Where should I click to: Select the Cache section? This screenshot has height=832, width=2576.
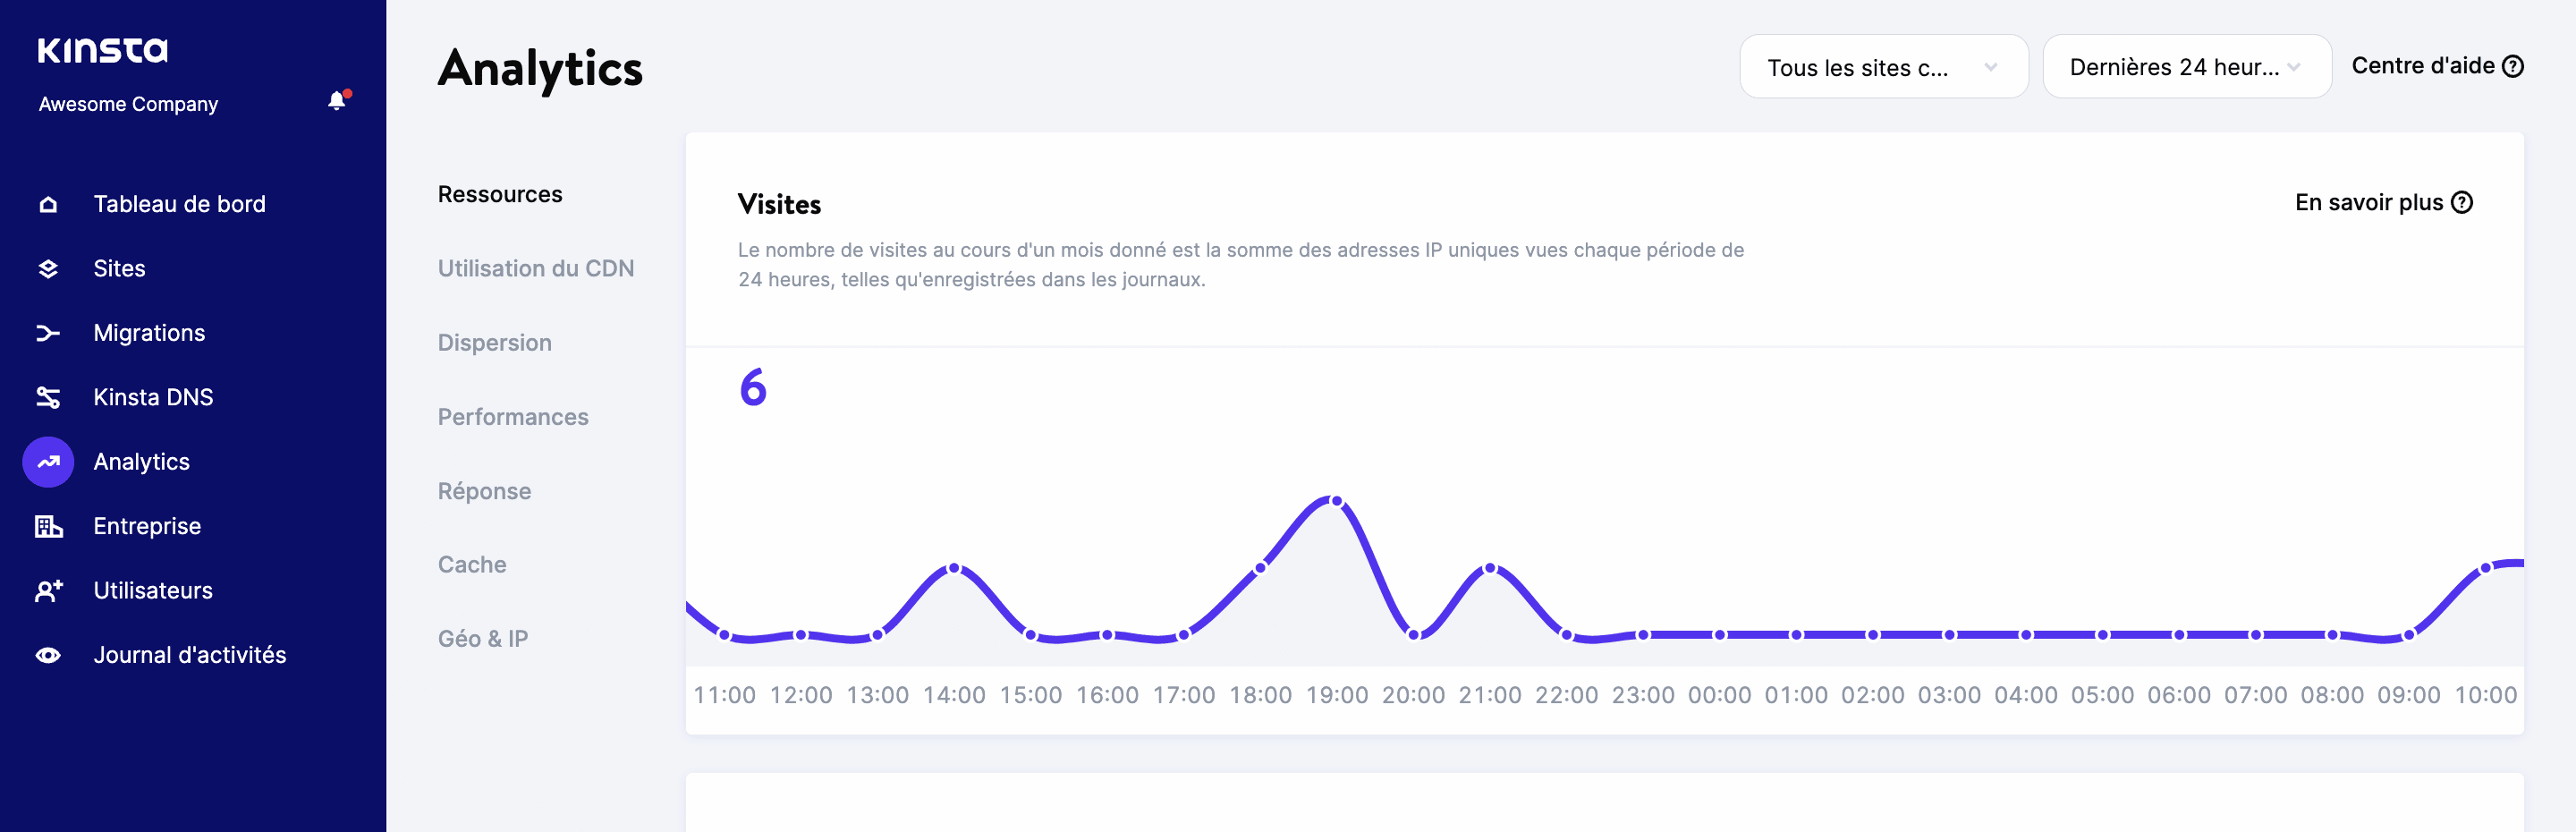point(471,564)
